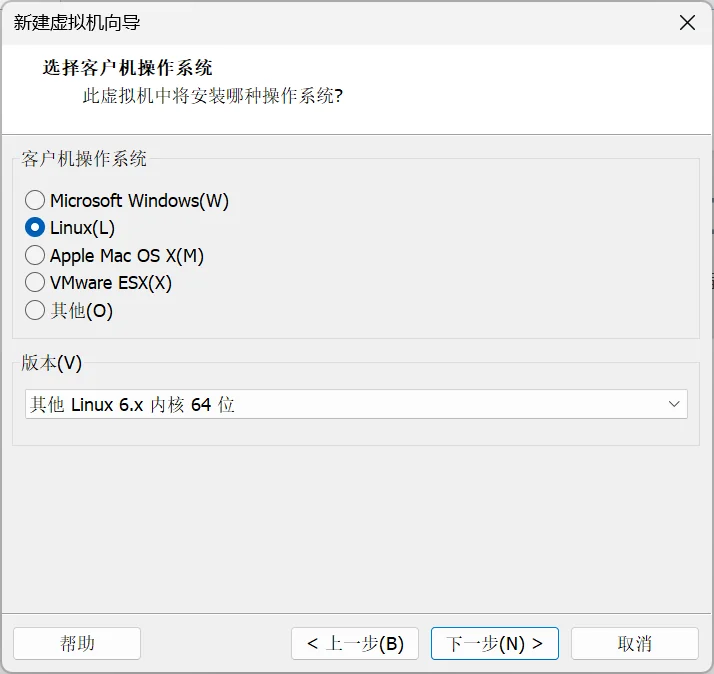Click the 'Microsoft Windows(W)' label text

point(139,200)
